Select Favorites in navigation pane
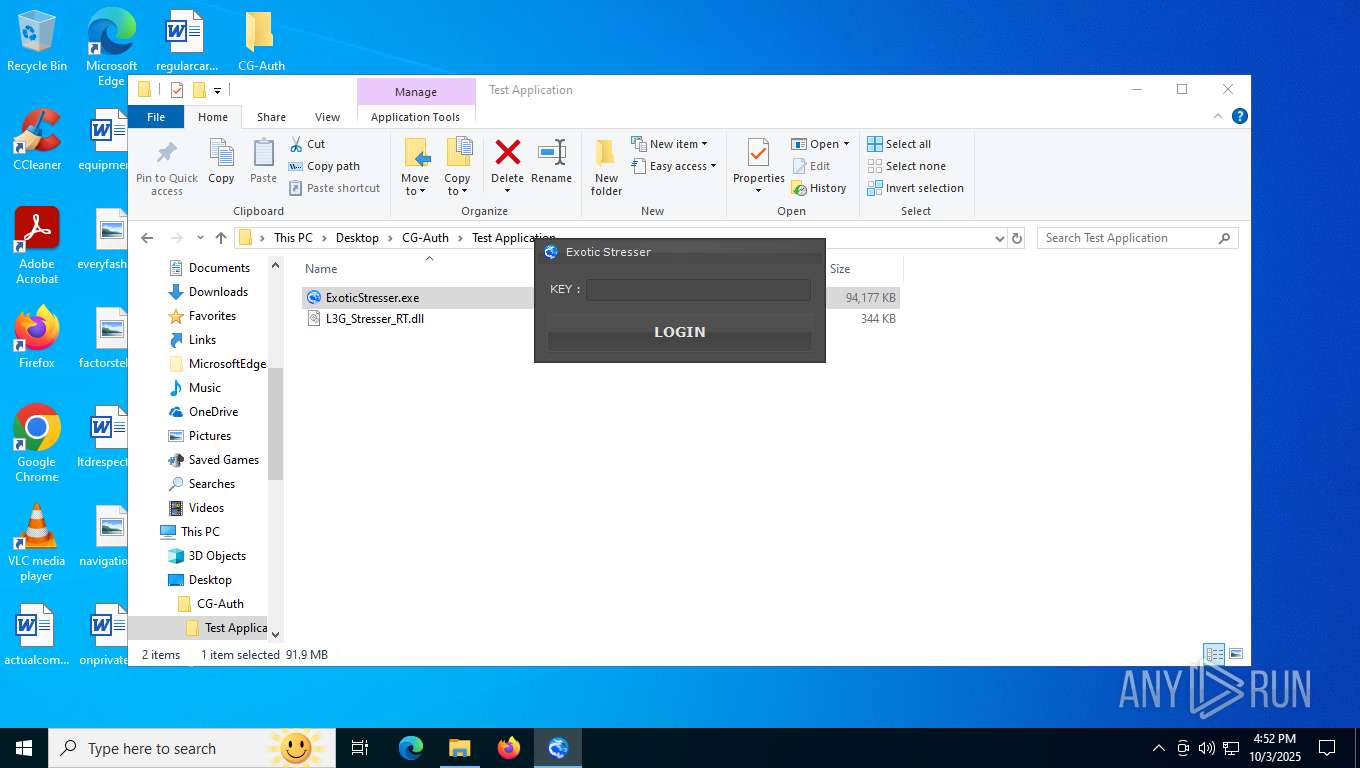Screen dimensions: 1360x768 (x=212, y=316)
